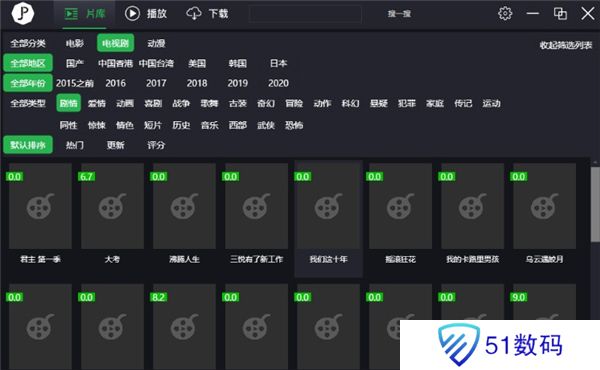Click the 搜一搜 search button

coord(399,14)
